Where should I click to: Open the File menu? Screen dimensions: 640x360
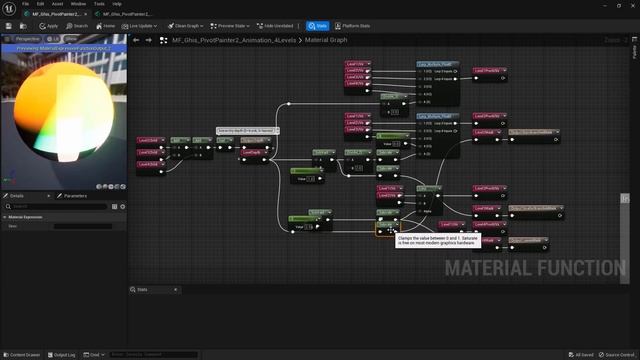pyautogui.click(x=25, y=4)
